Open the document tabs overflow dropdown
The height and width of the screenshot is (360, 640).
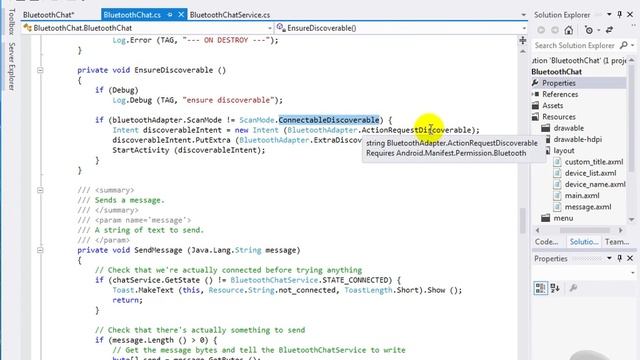[x=524, y=15]
